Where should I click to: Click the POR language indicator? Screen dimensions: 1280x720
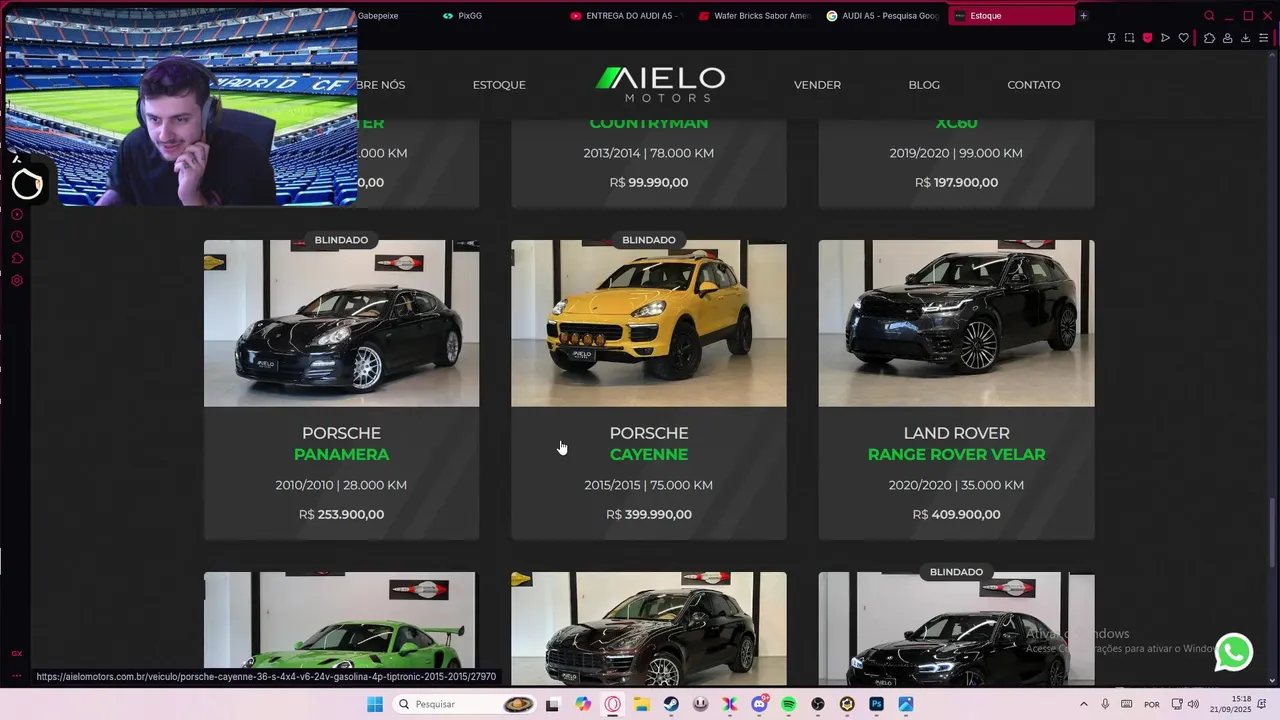pos(1152,704)
